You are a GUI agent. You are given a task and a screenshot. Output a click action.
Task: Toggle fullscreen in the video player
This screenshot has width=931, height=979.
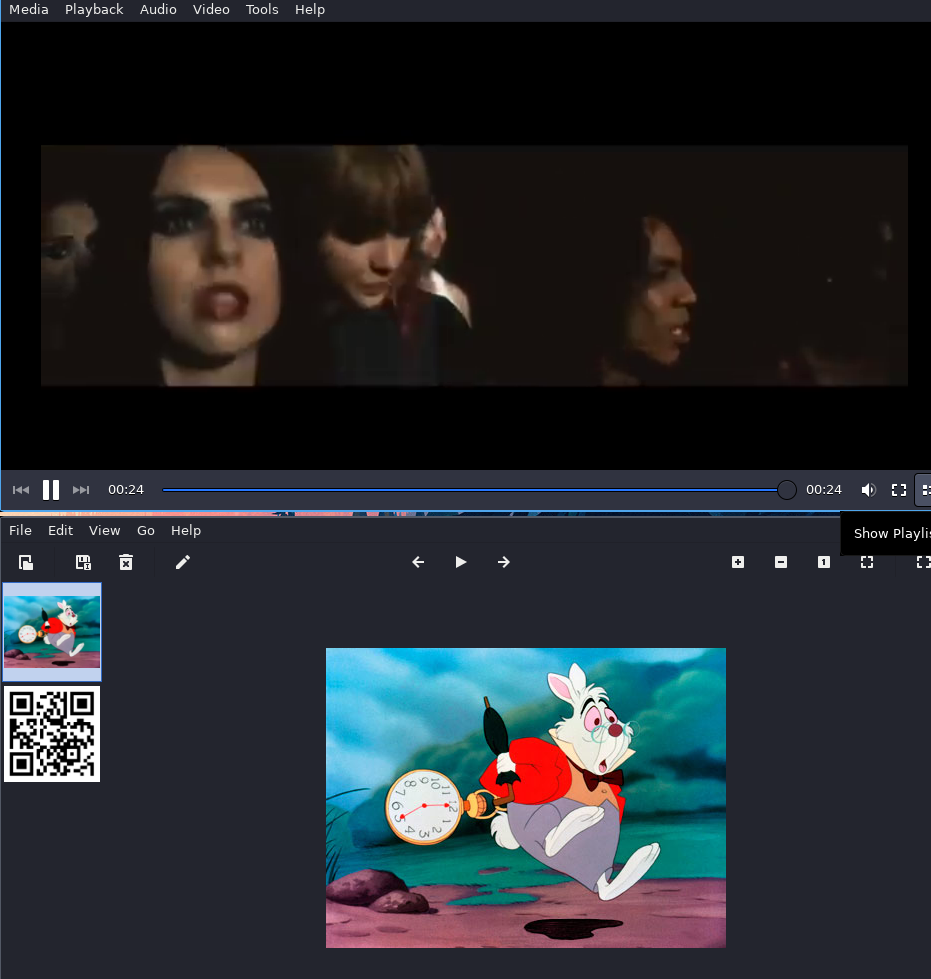[899, 490]
